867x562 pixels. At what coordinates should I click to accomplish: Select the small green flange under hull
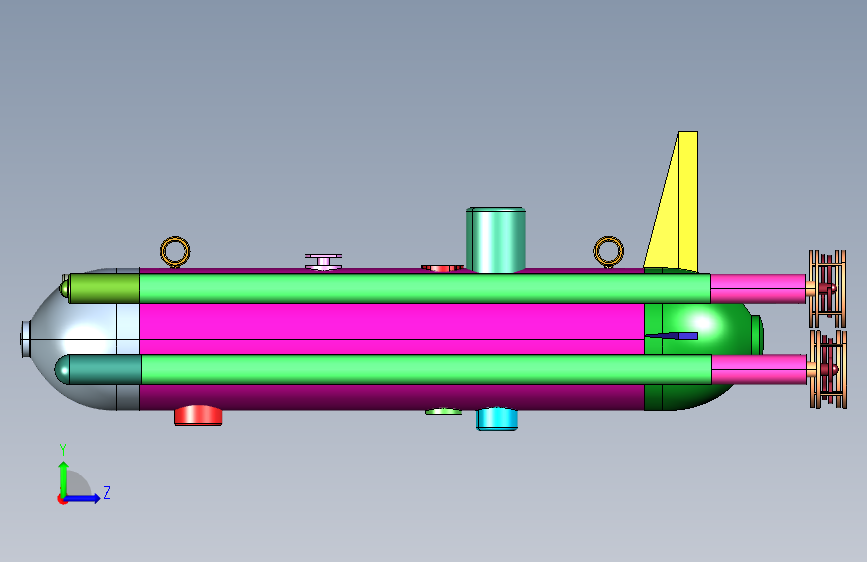(x=443, y=412)
